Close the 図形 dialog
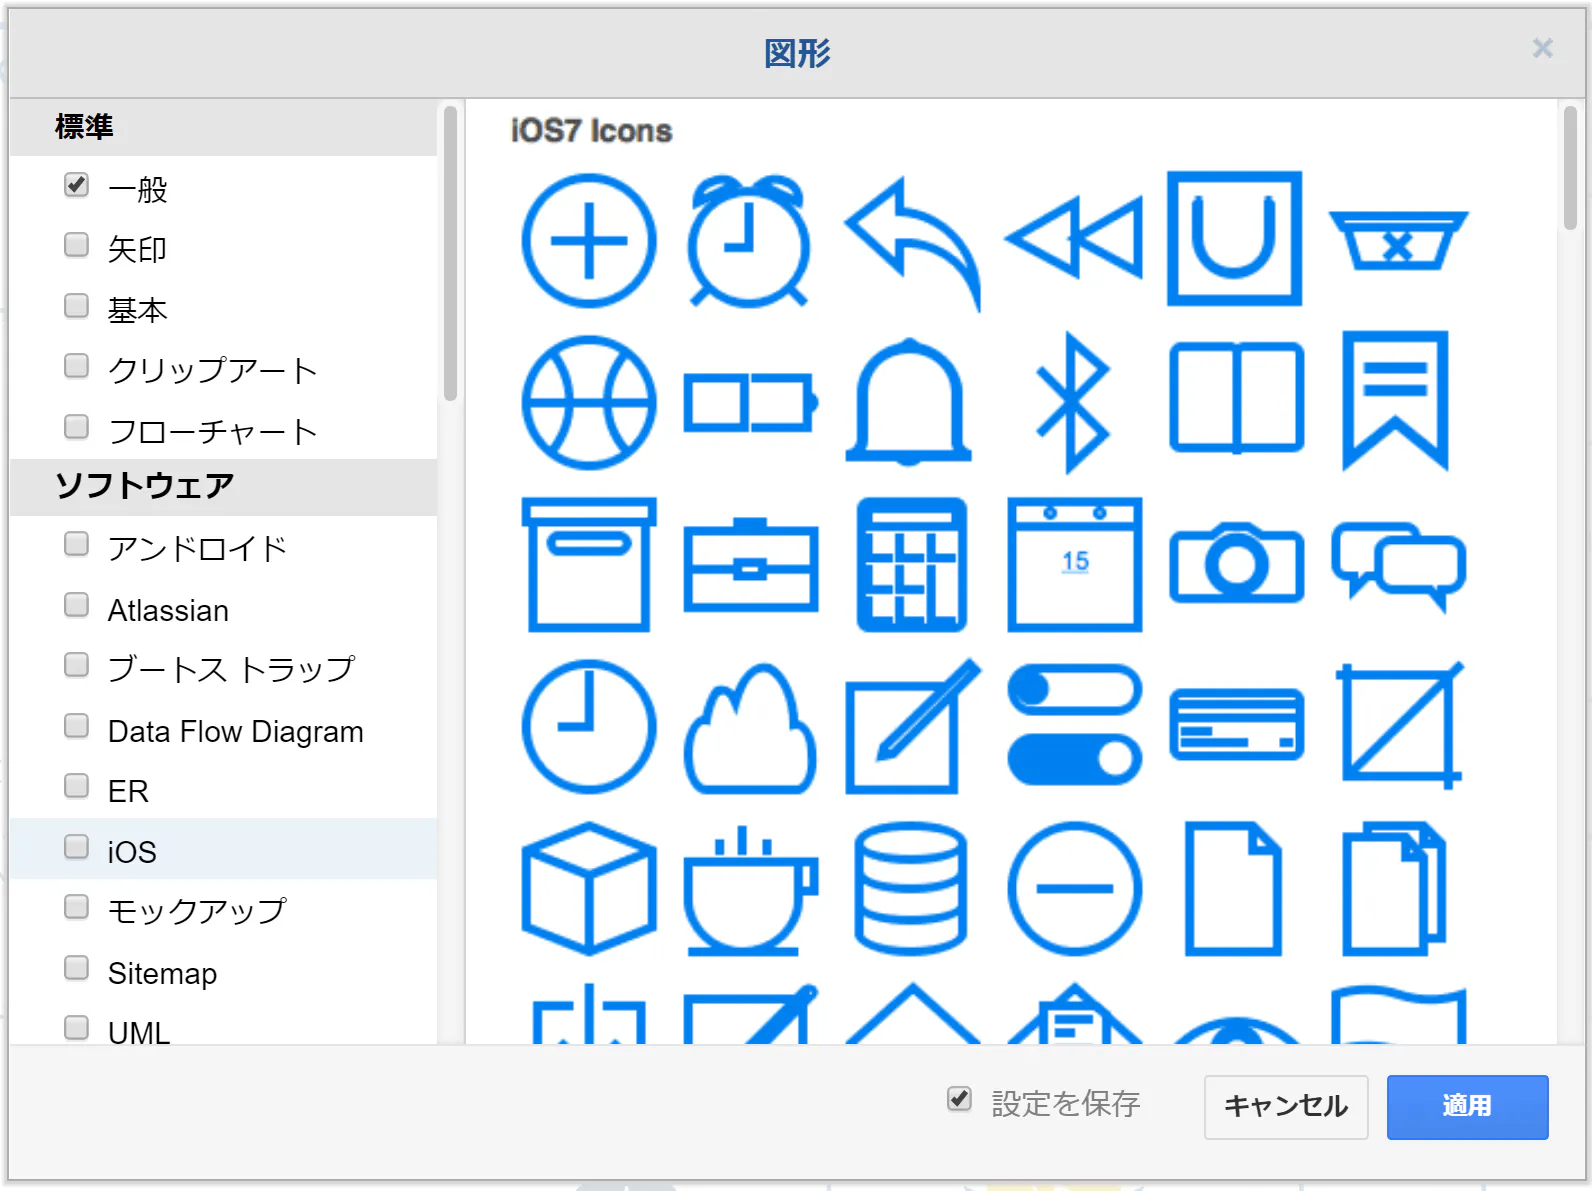 (1543, 48)
